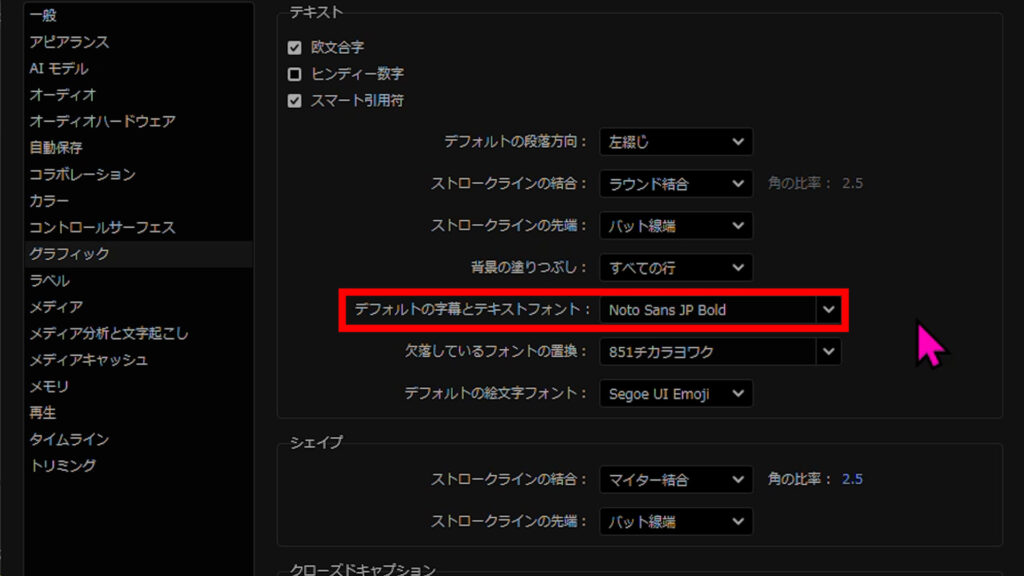The width and height of the screenshot is (1024, 576).
Task: Select ラベル in the category list
Action: 49,280
